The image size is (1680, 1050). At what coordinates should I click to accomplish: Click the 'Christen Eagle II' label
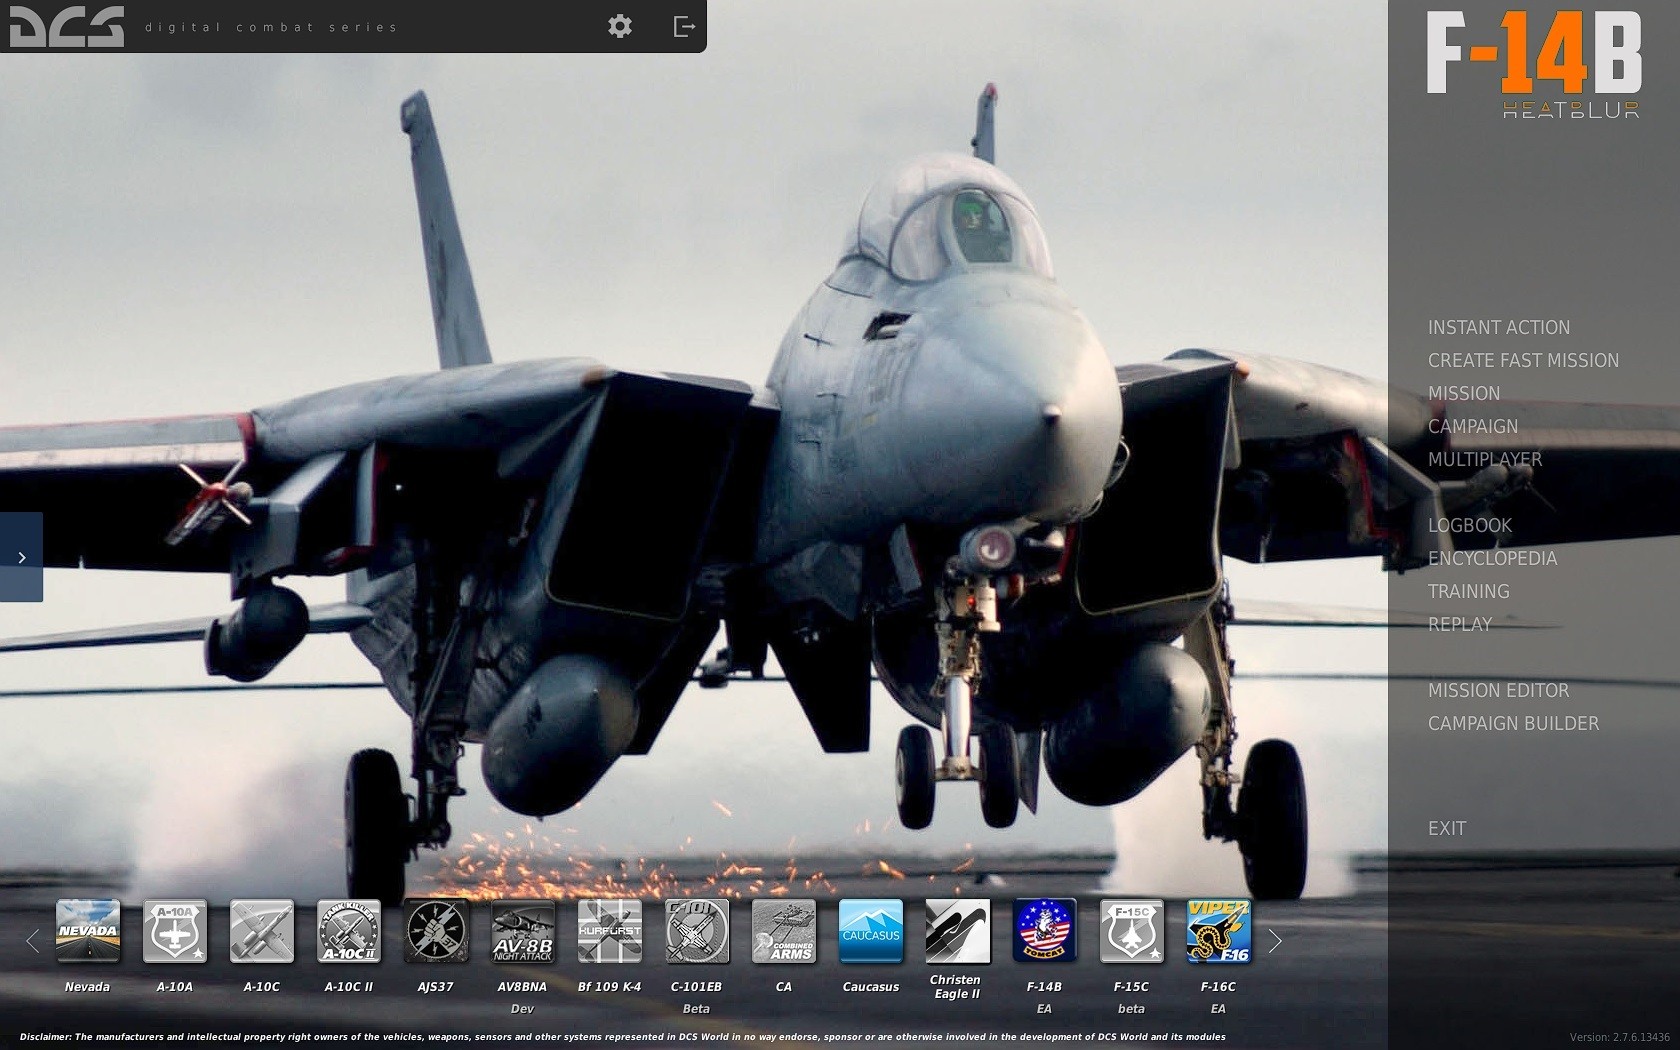tap(955, 987)
